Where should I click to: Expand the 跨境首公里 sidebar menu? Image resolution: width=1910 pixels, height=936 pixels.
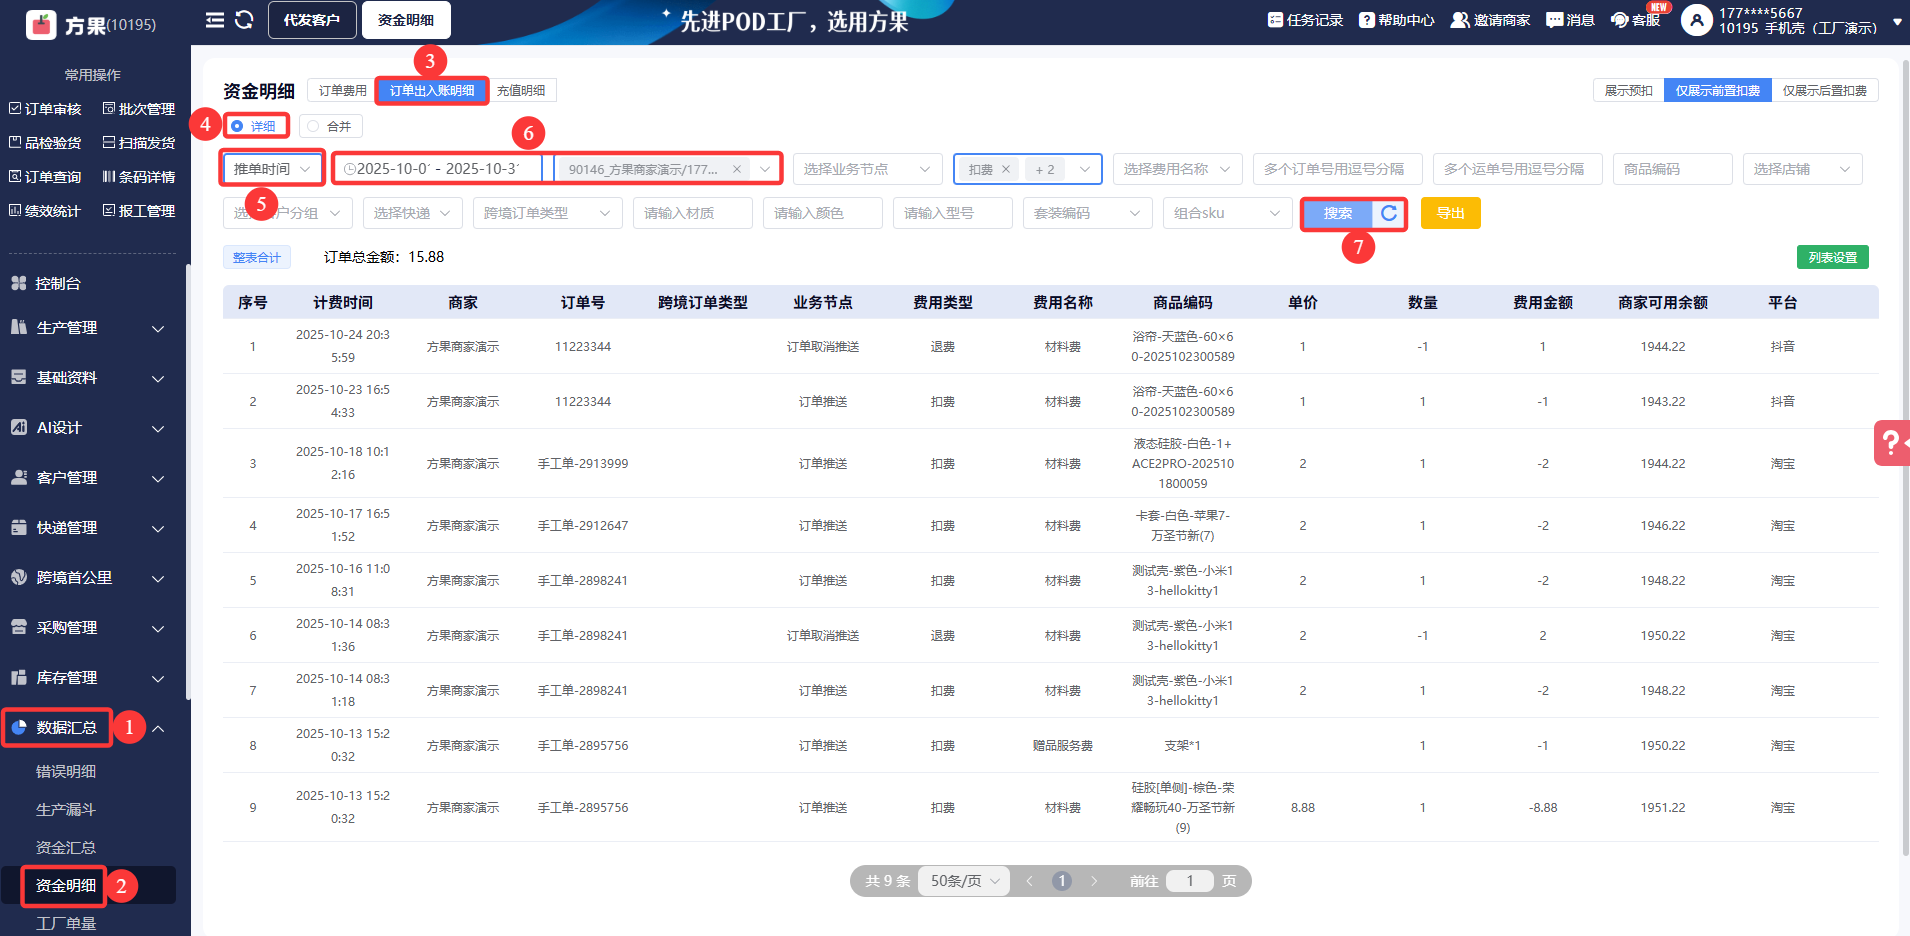pyautogui.click(x=86, y=578)
